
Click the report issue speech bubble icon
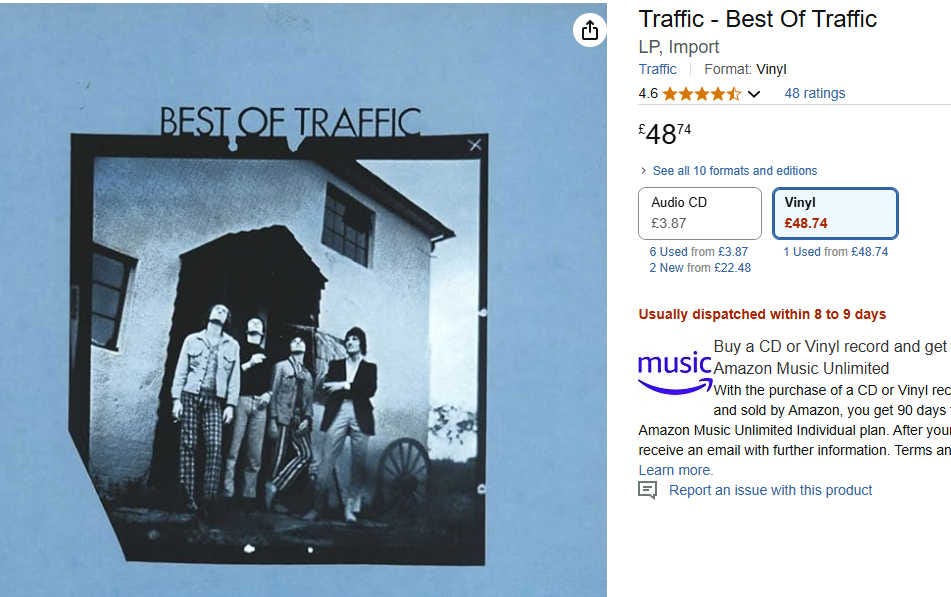pos(648,490)
